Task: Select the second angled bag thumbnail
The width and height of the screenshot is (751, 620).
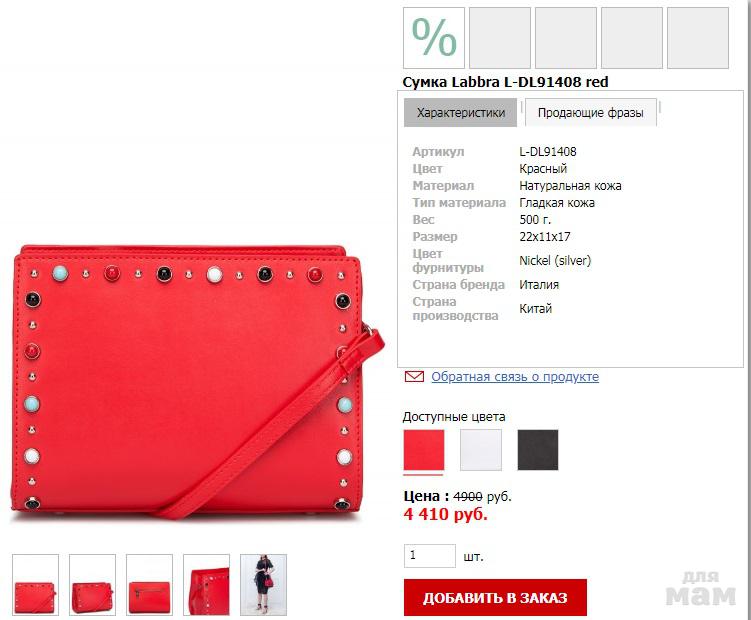Action: tap(92, 585)
